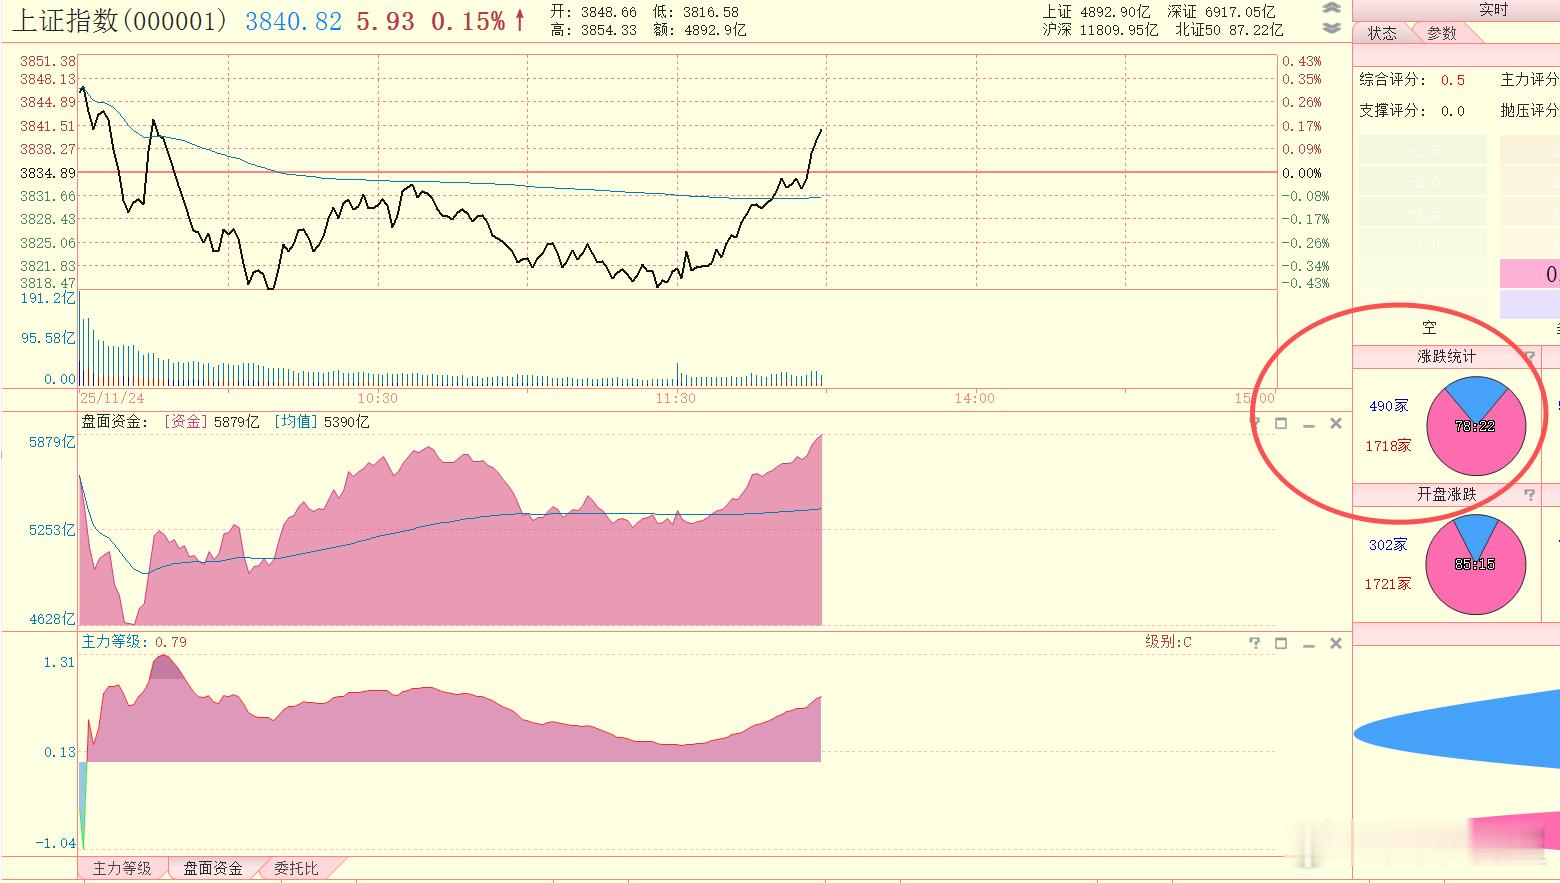The width and height of the screenshot is (1560, 883).
Task: Click the 25/11/24 date marker
Action: click(112, 398)
